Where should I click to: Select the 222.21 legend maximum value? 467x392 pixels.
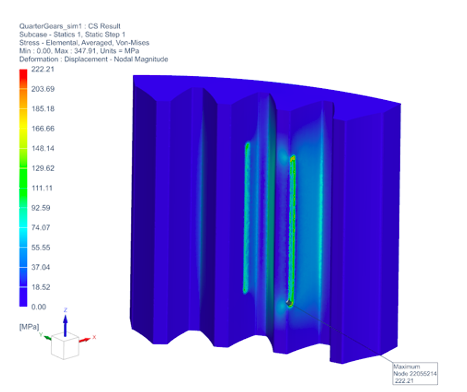pos(43,69)
